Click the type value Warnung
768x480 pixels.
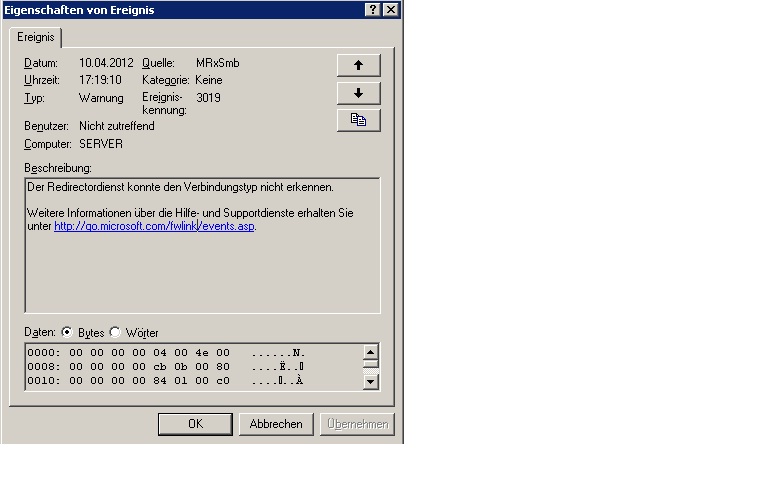coord(101,98)
